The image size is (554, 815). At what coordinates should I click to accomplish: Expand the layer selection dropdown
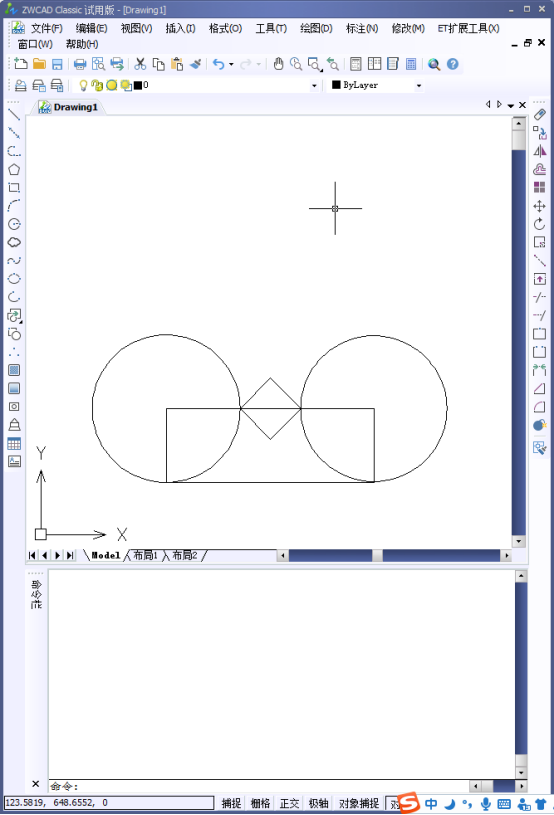pyautogui.click(x=314, y=85)
